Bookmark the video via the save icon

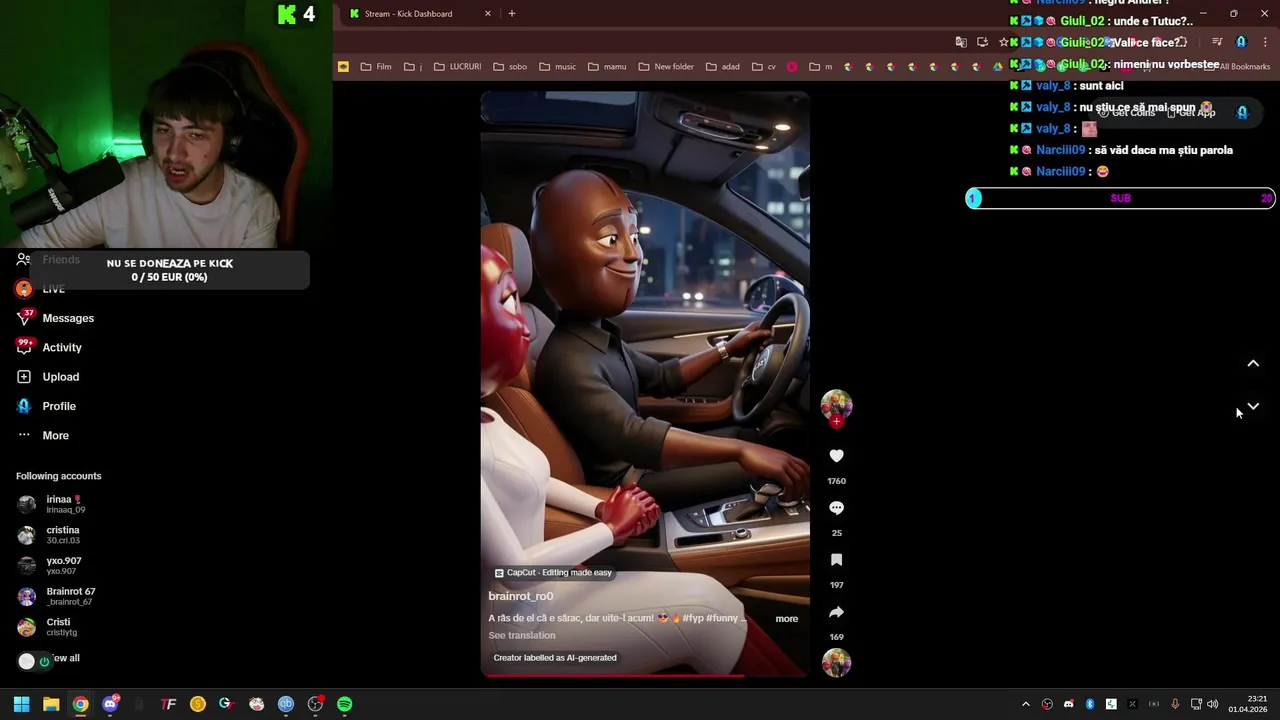(x=836, y=560)
